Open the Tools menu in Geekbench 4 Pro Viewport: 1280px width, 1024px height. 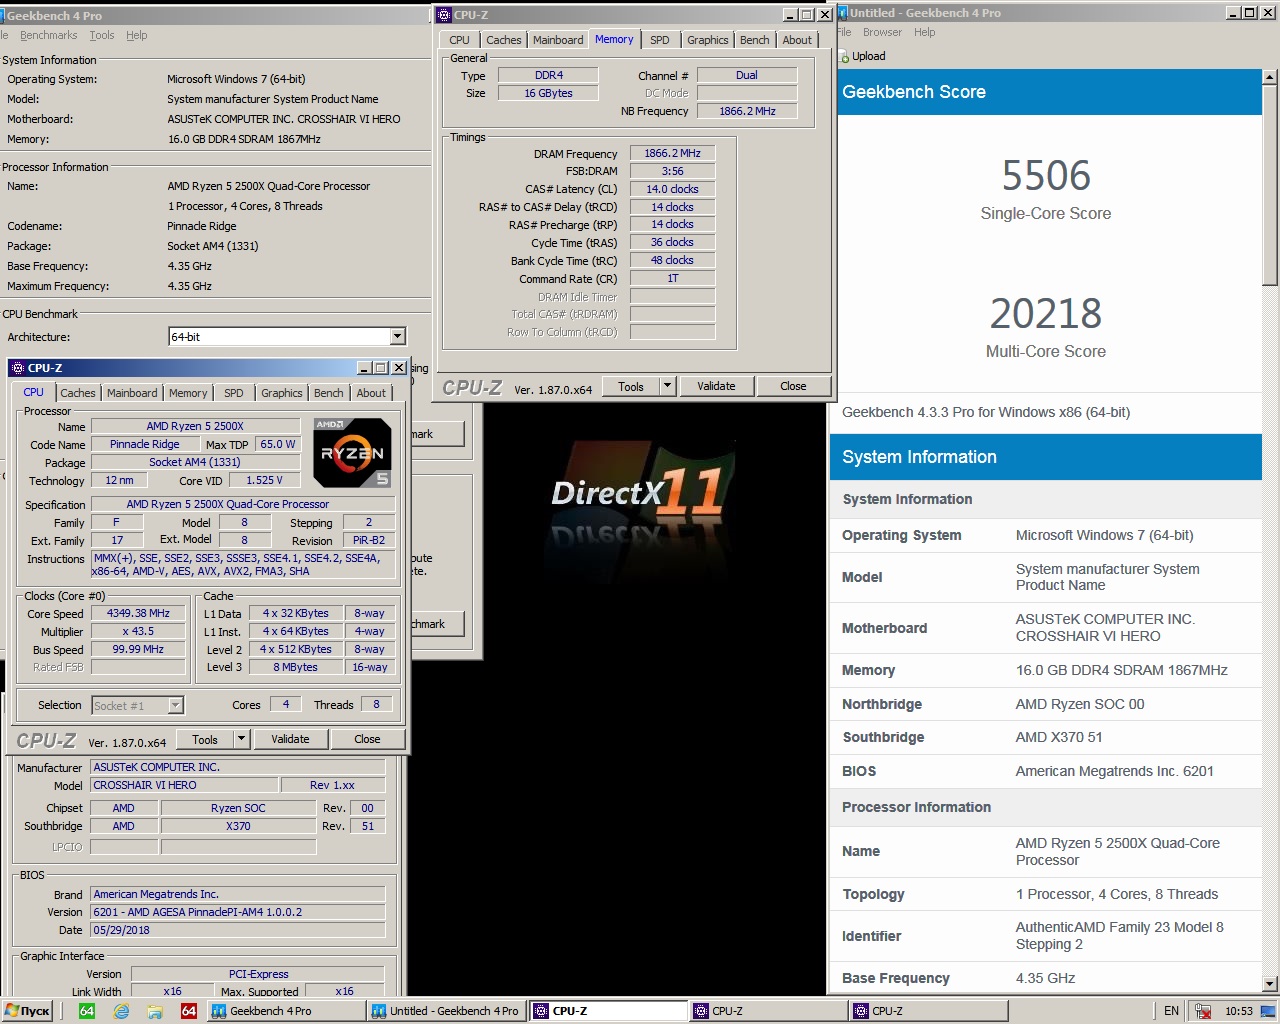102,35
